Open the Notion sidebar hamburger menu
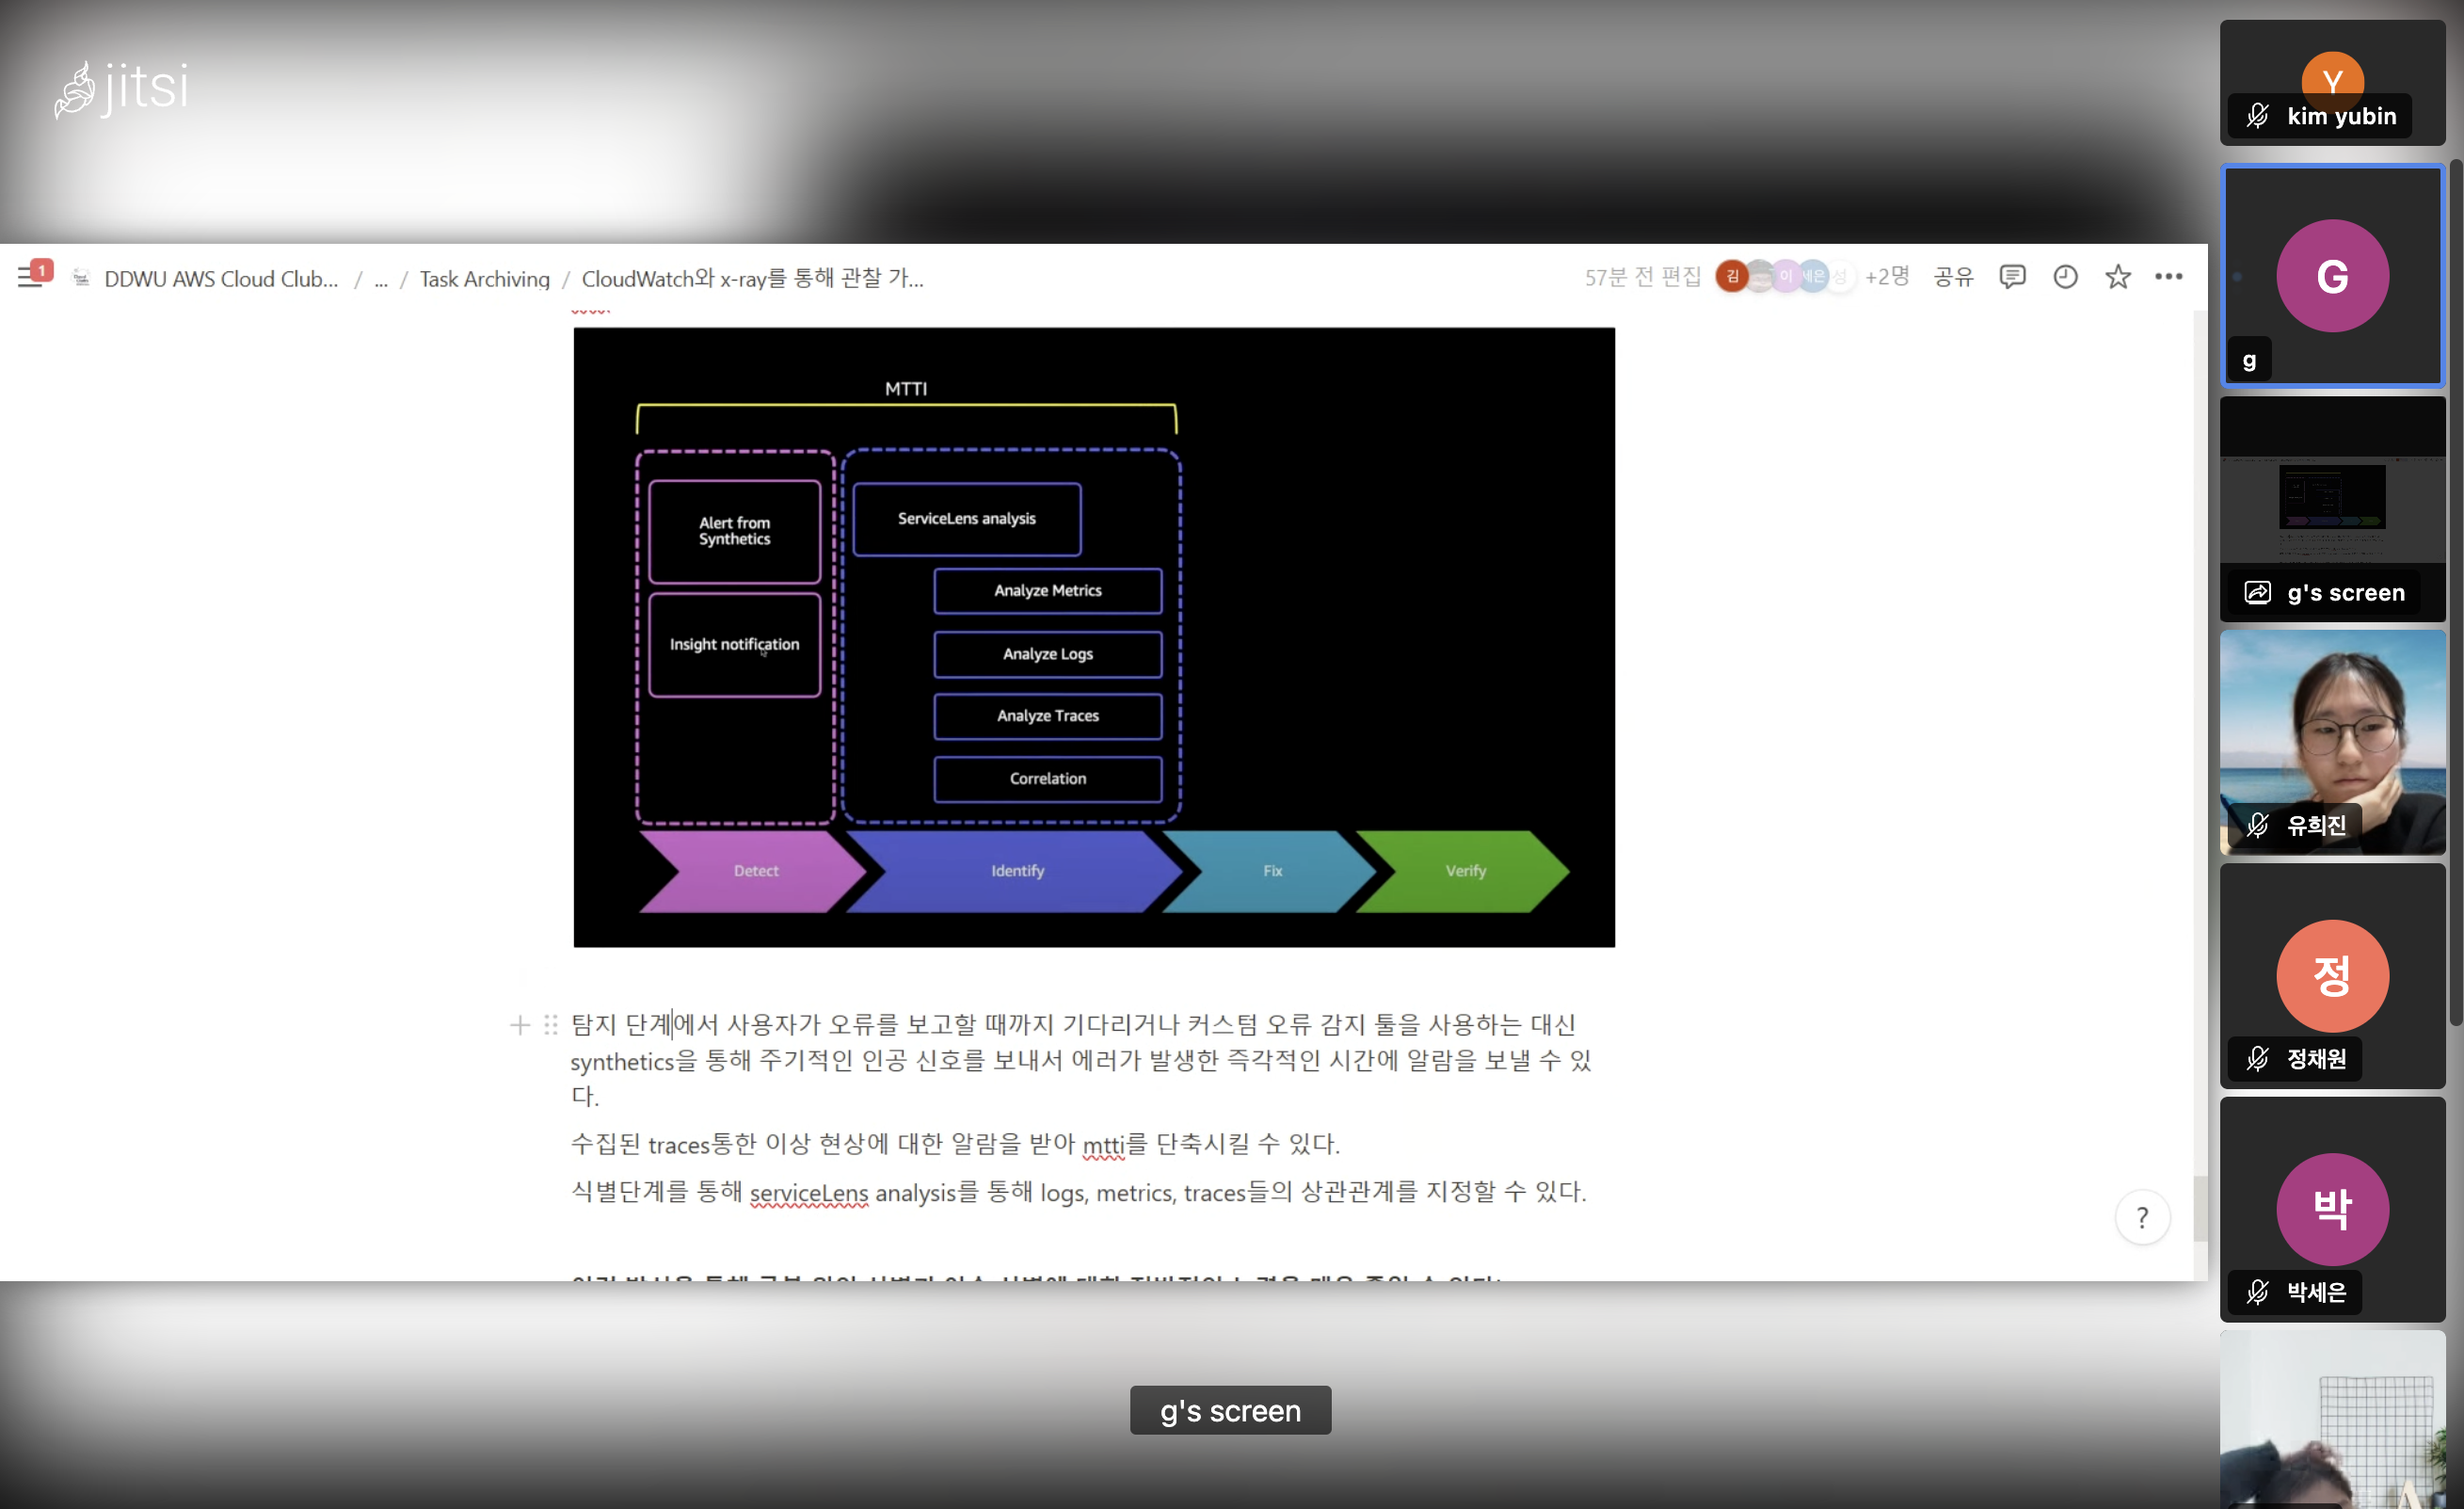The height and width of the screenshot is (1509, 2464). coord(30,278)
